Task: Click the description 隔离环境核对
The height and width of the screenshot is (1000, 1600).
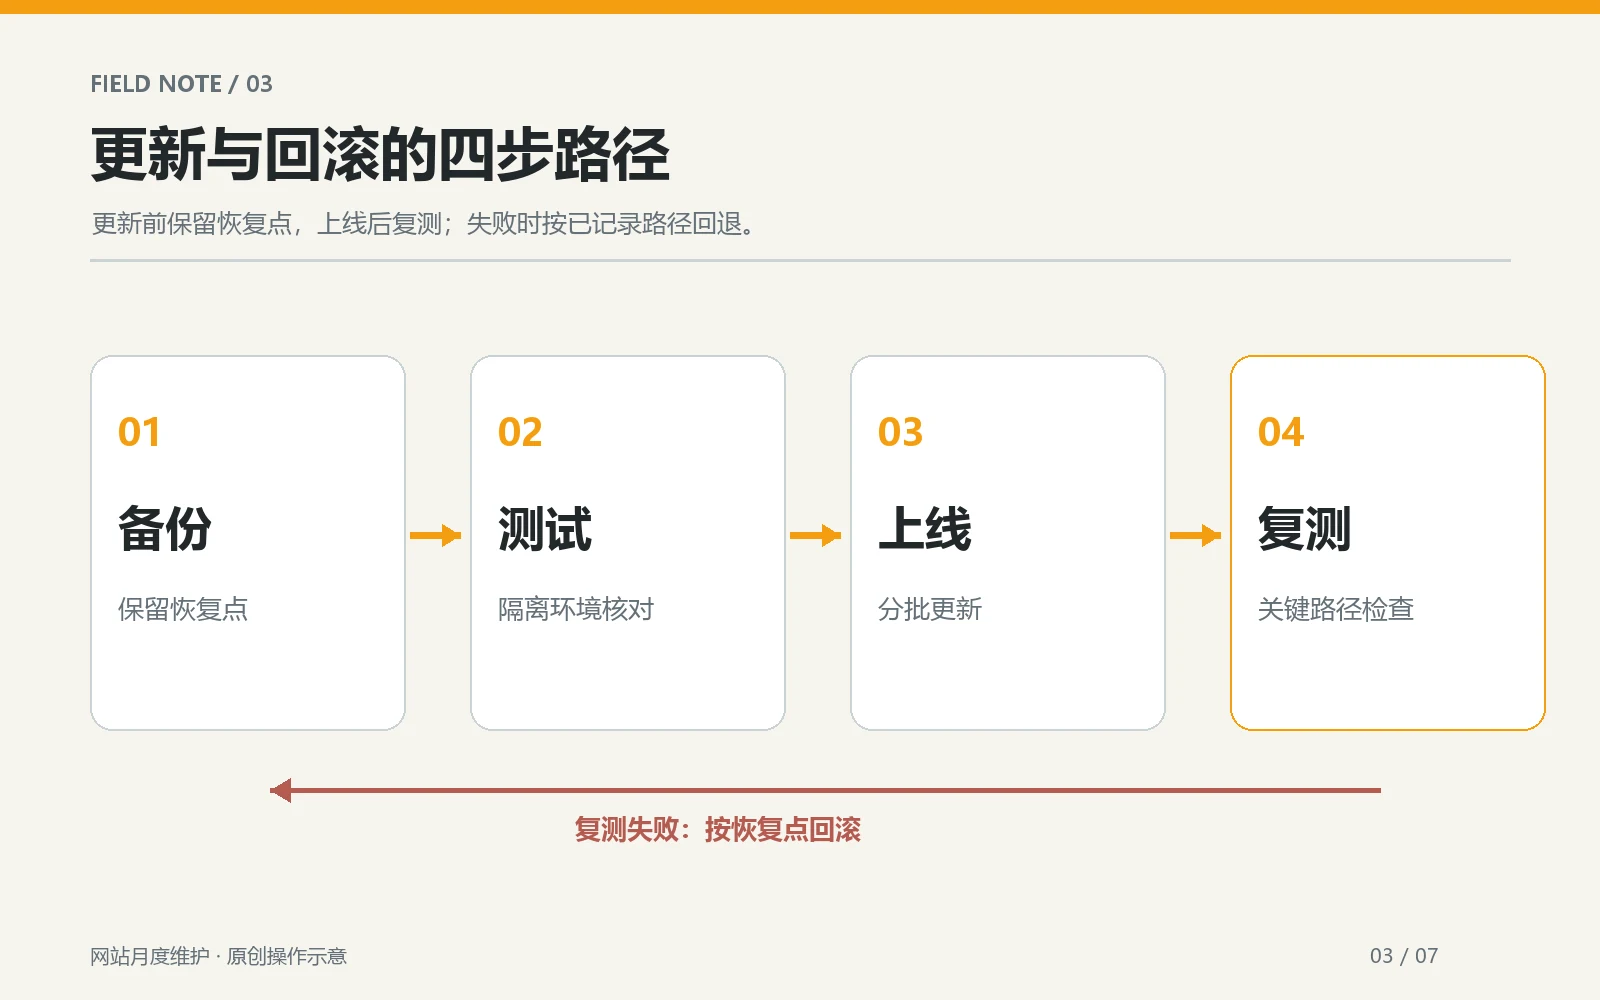Action: pyautogui.click(x=576, y=609)
